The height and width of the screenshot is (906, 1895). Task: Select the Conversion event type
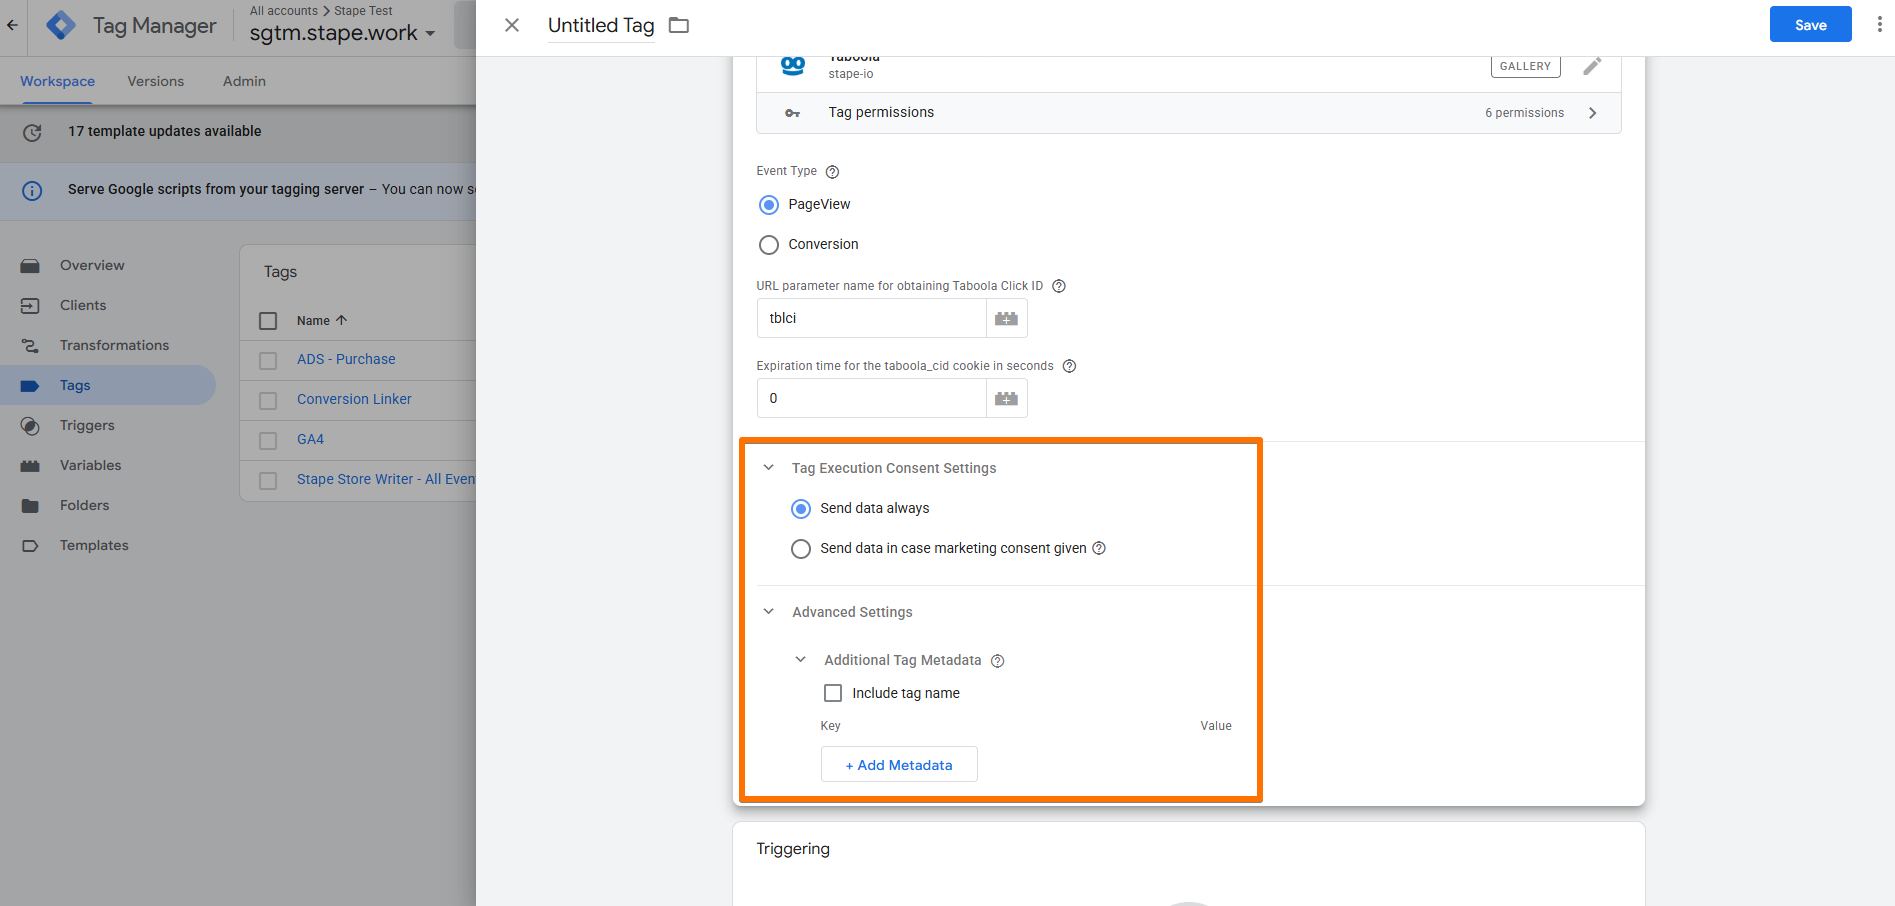click(x=769, y=245)
